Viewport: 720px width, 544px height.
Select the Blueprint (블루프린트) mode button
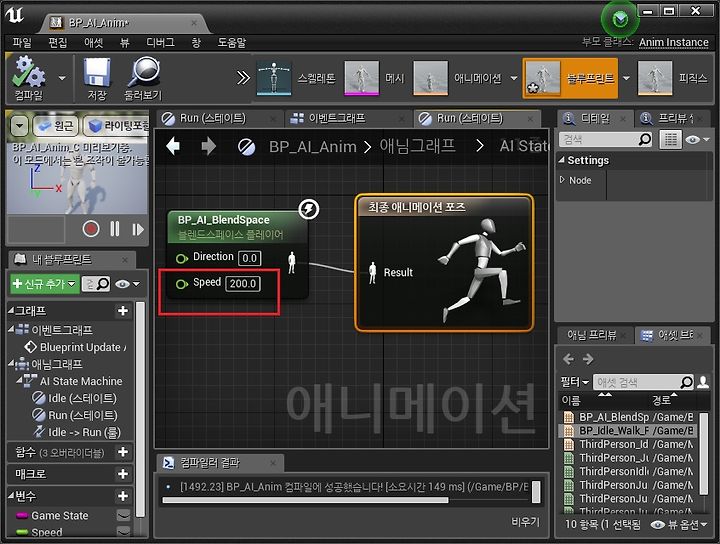(570, 78)
